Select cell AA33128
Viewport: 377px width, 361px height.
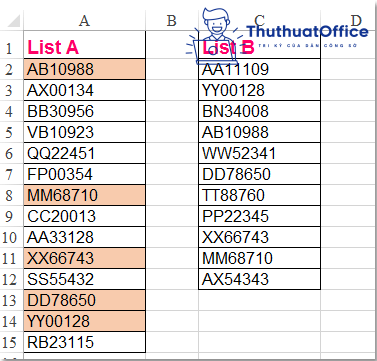[85, 237]
